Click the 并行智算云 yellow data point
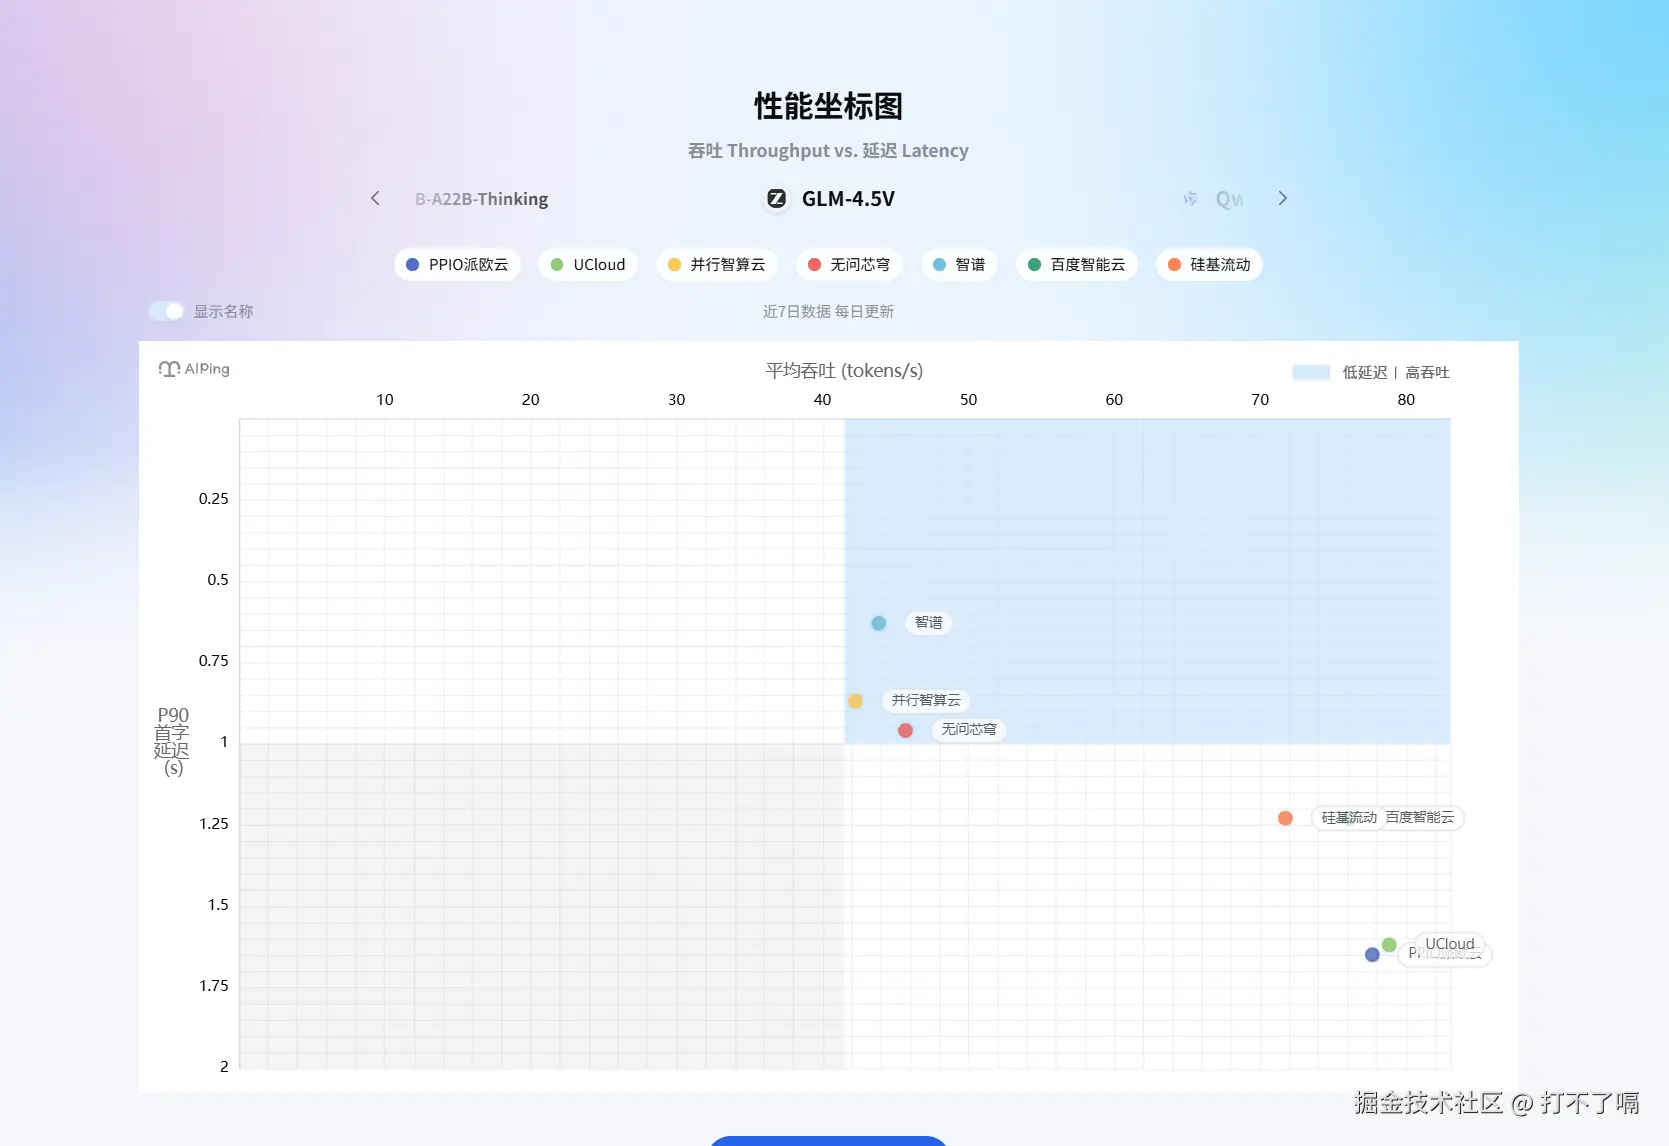1669x1146 pixels. (855, 701)
